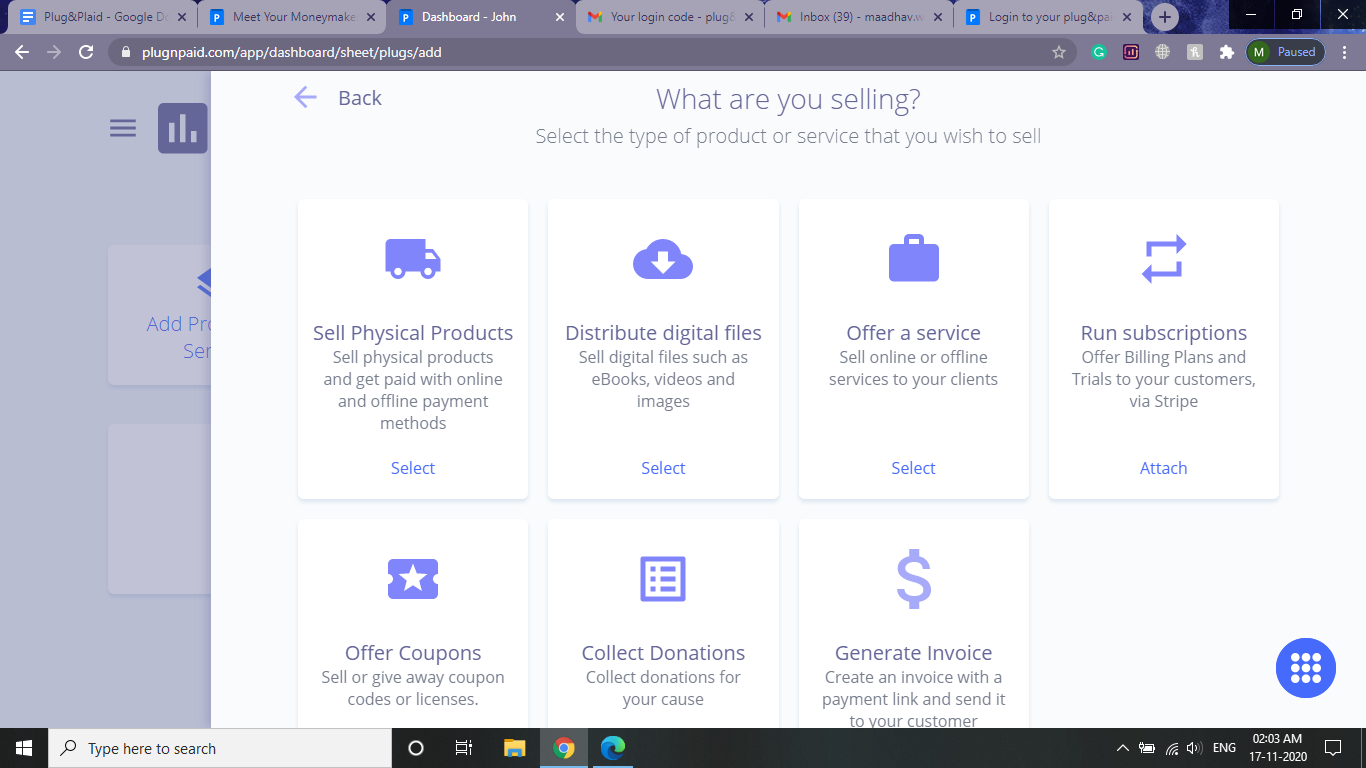Click Select under Sell Physical Products
This screenshot has height=768, width=1366.
tap(413, 468)
